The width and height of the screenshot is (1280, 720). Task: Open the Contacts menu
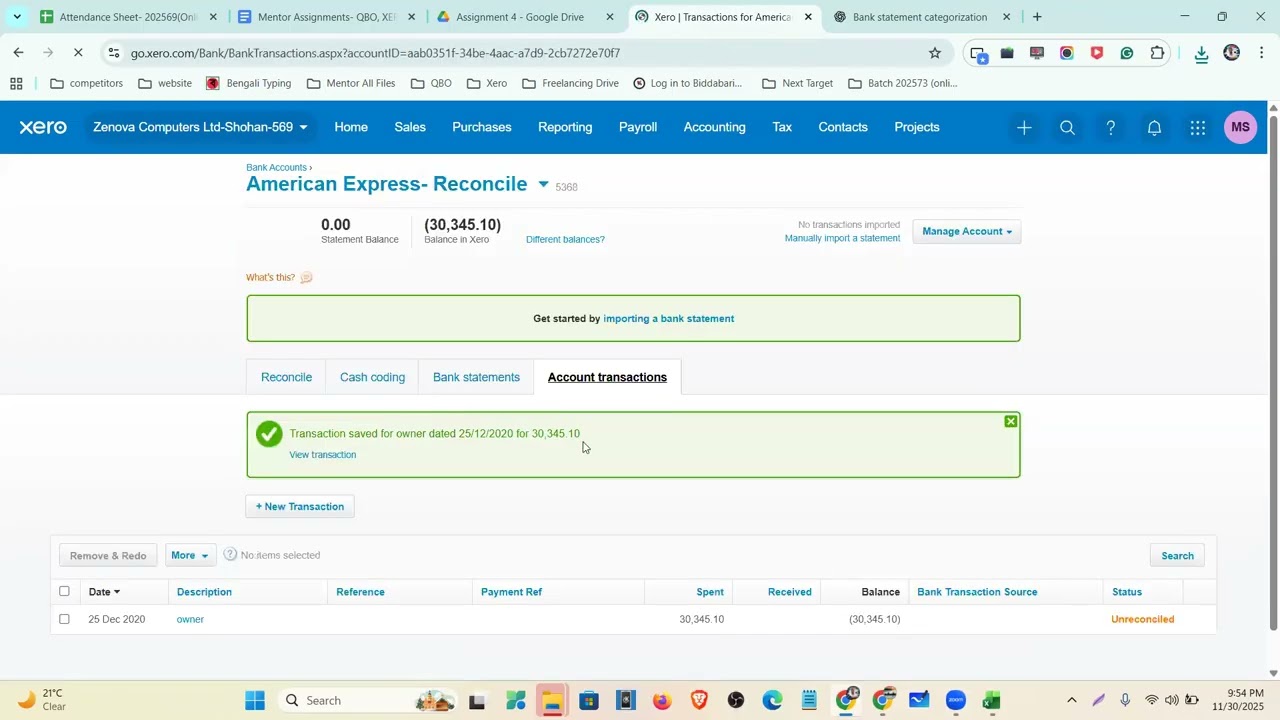843,127
